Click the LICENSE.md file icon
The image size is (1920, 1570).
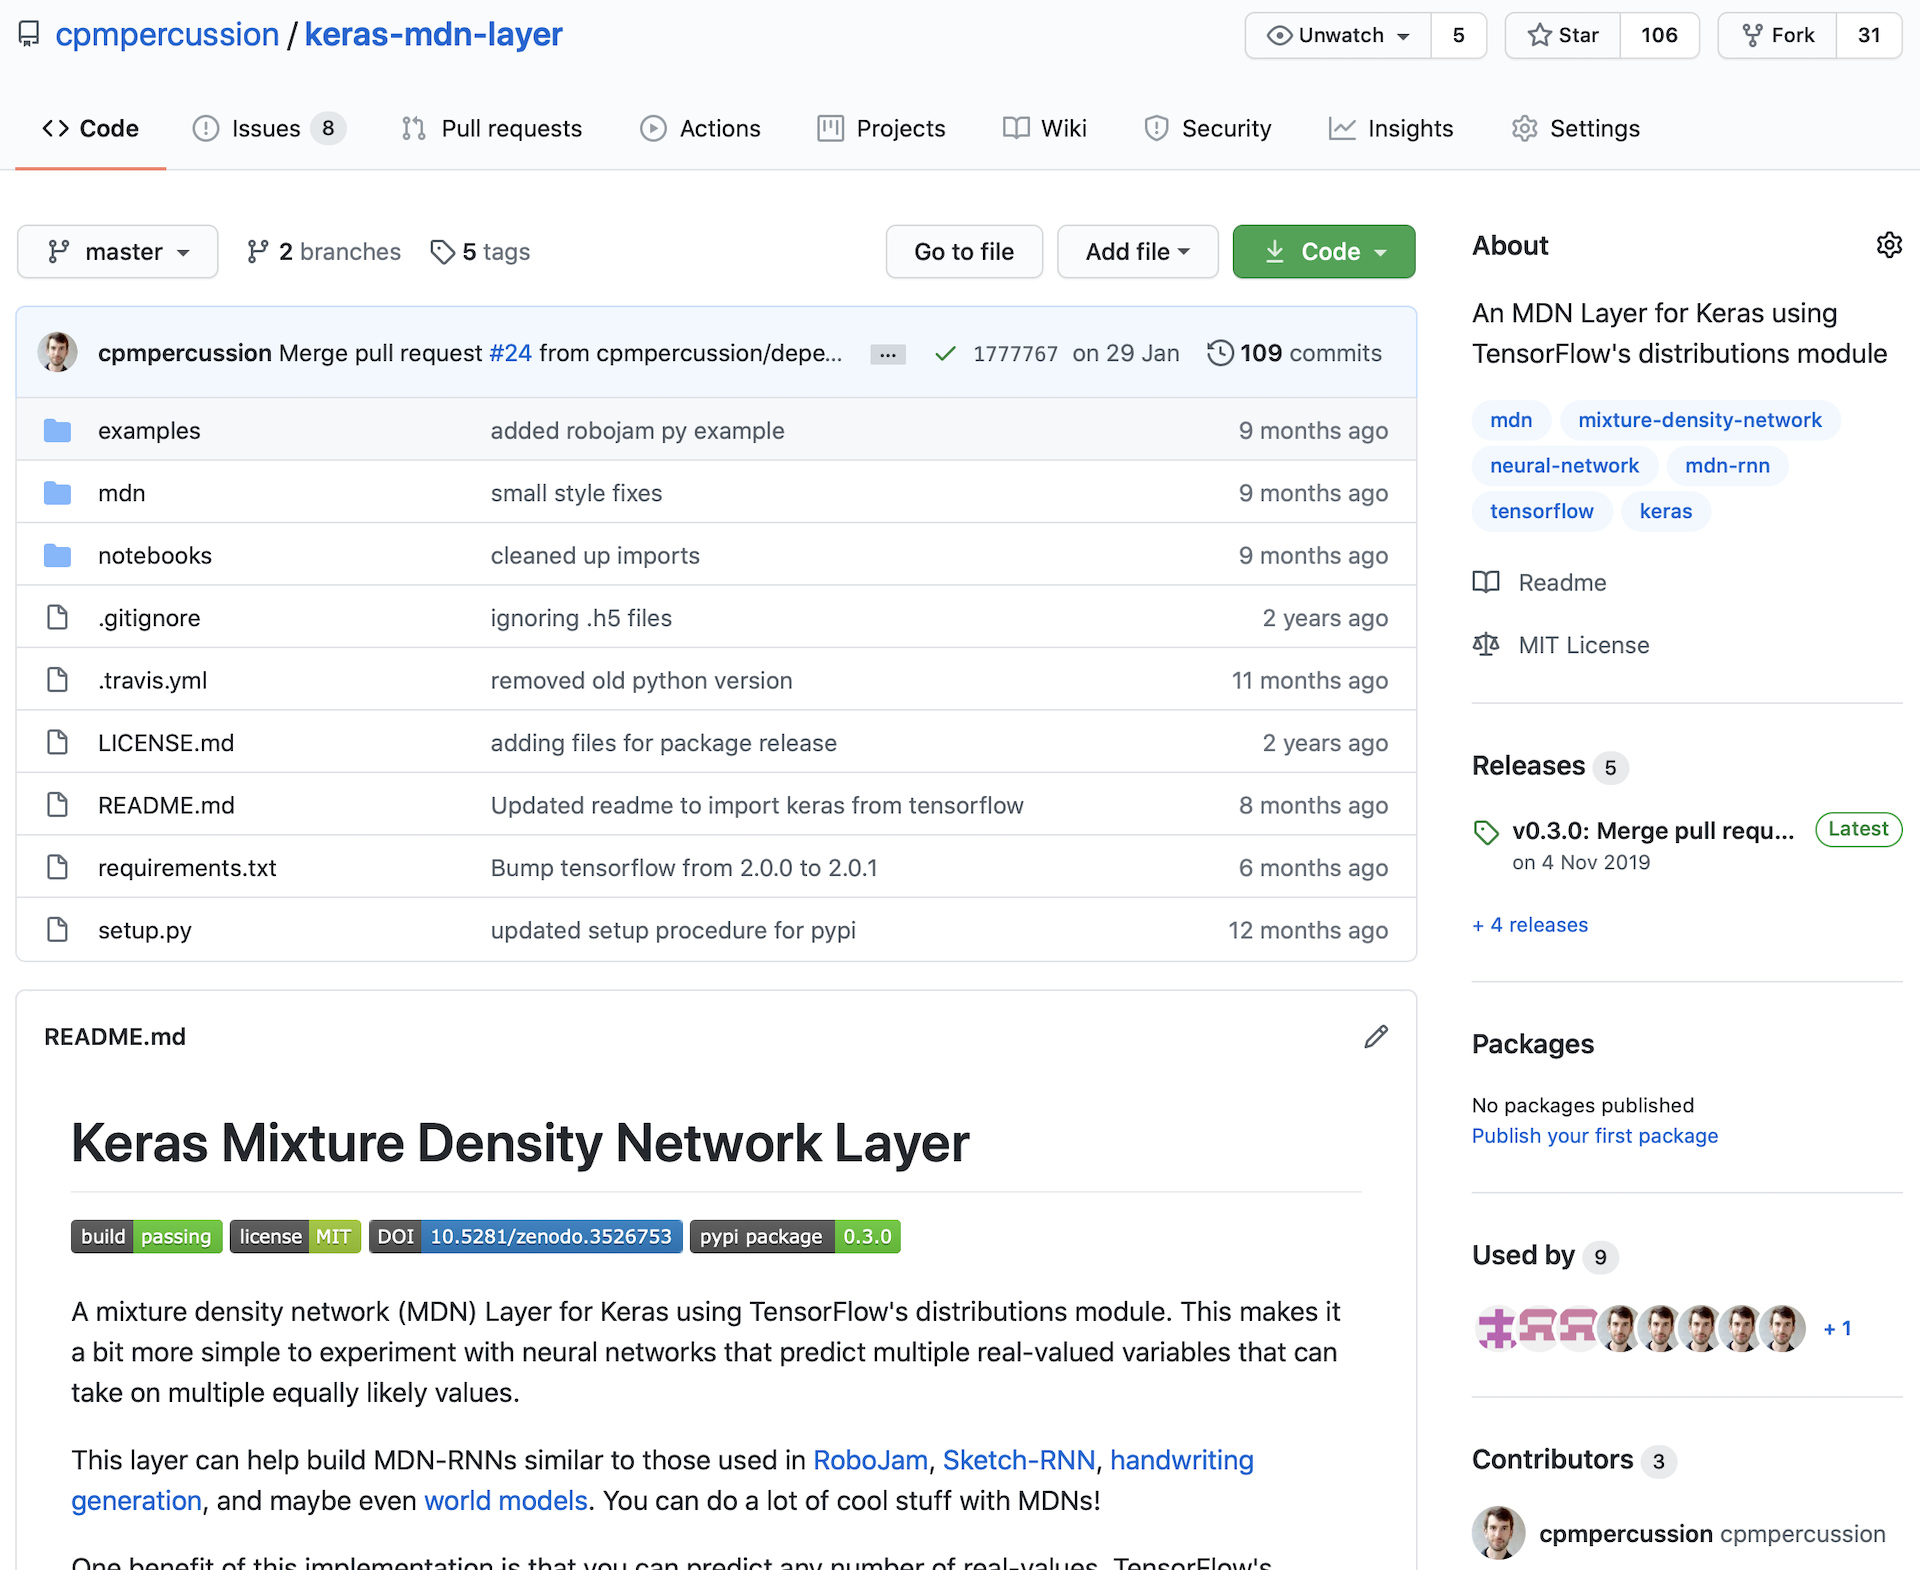58,743
